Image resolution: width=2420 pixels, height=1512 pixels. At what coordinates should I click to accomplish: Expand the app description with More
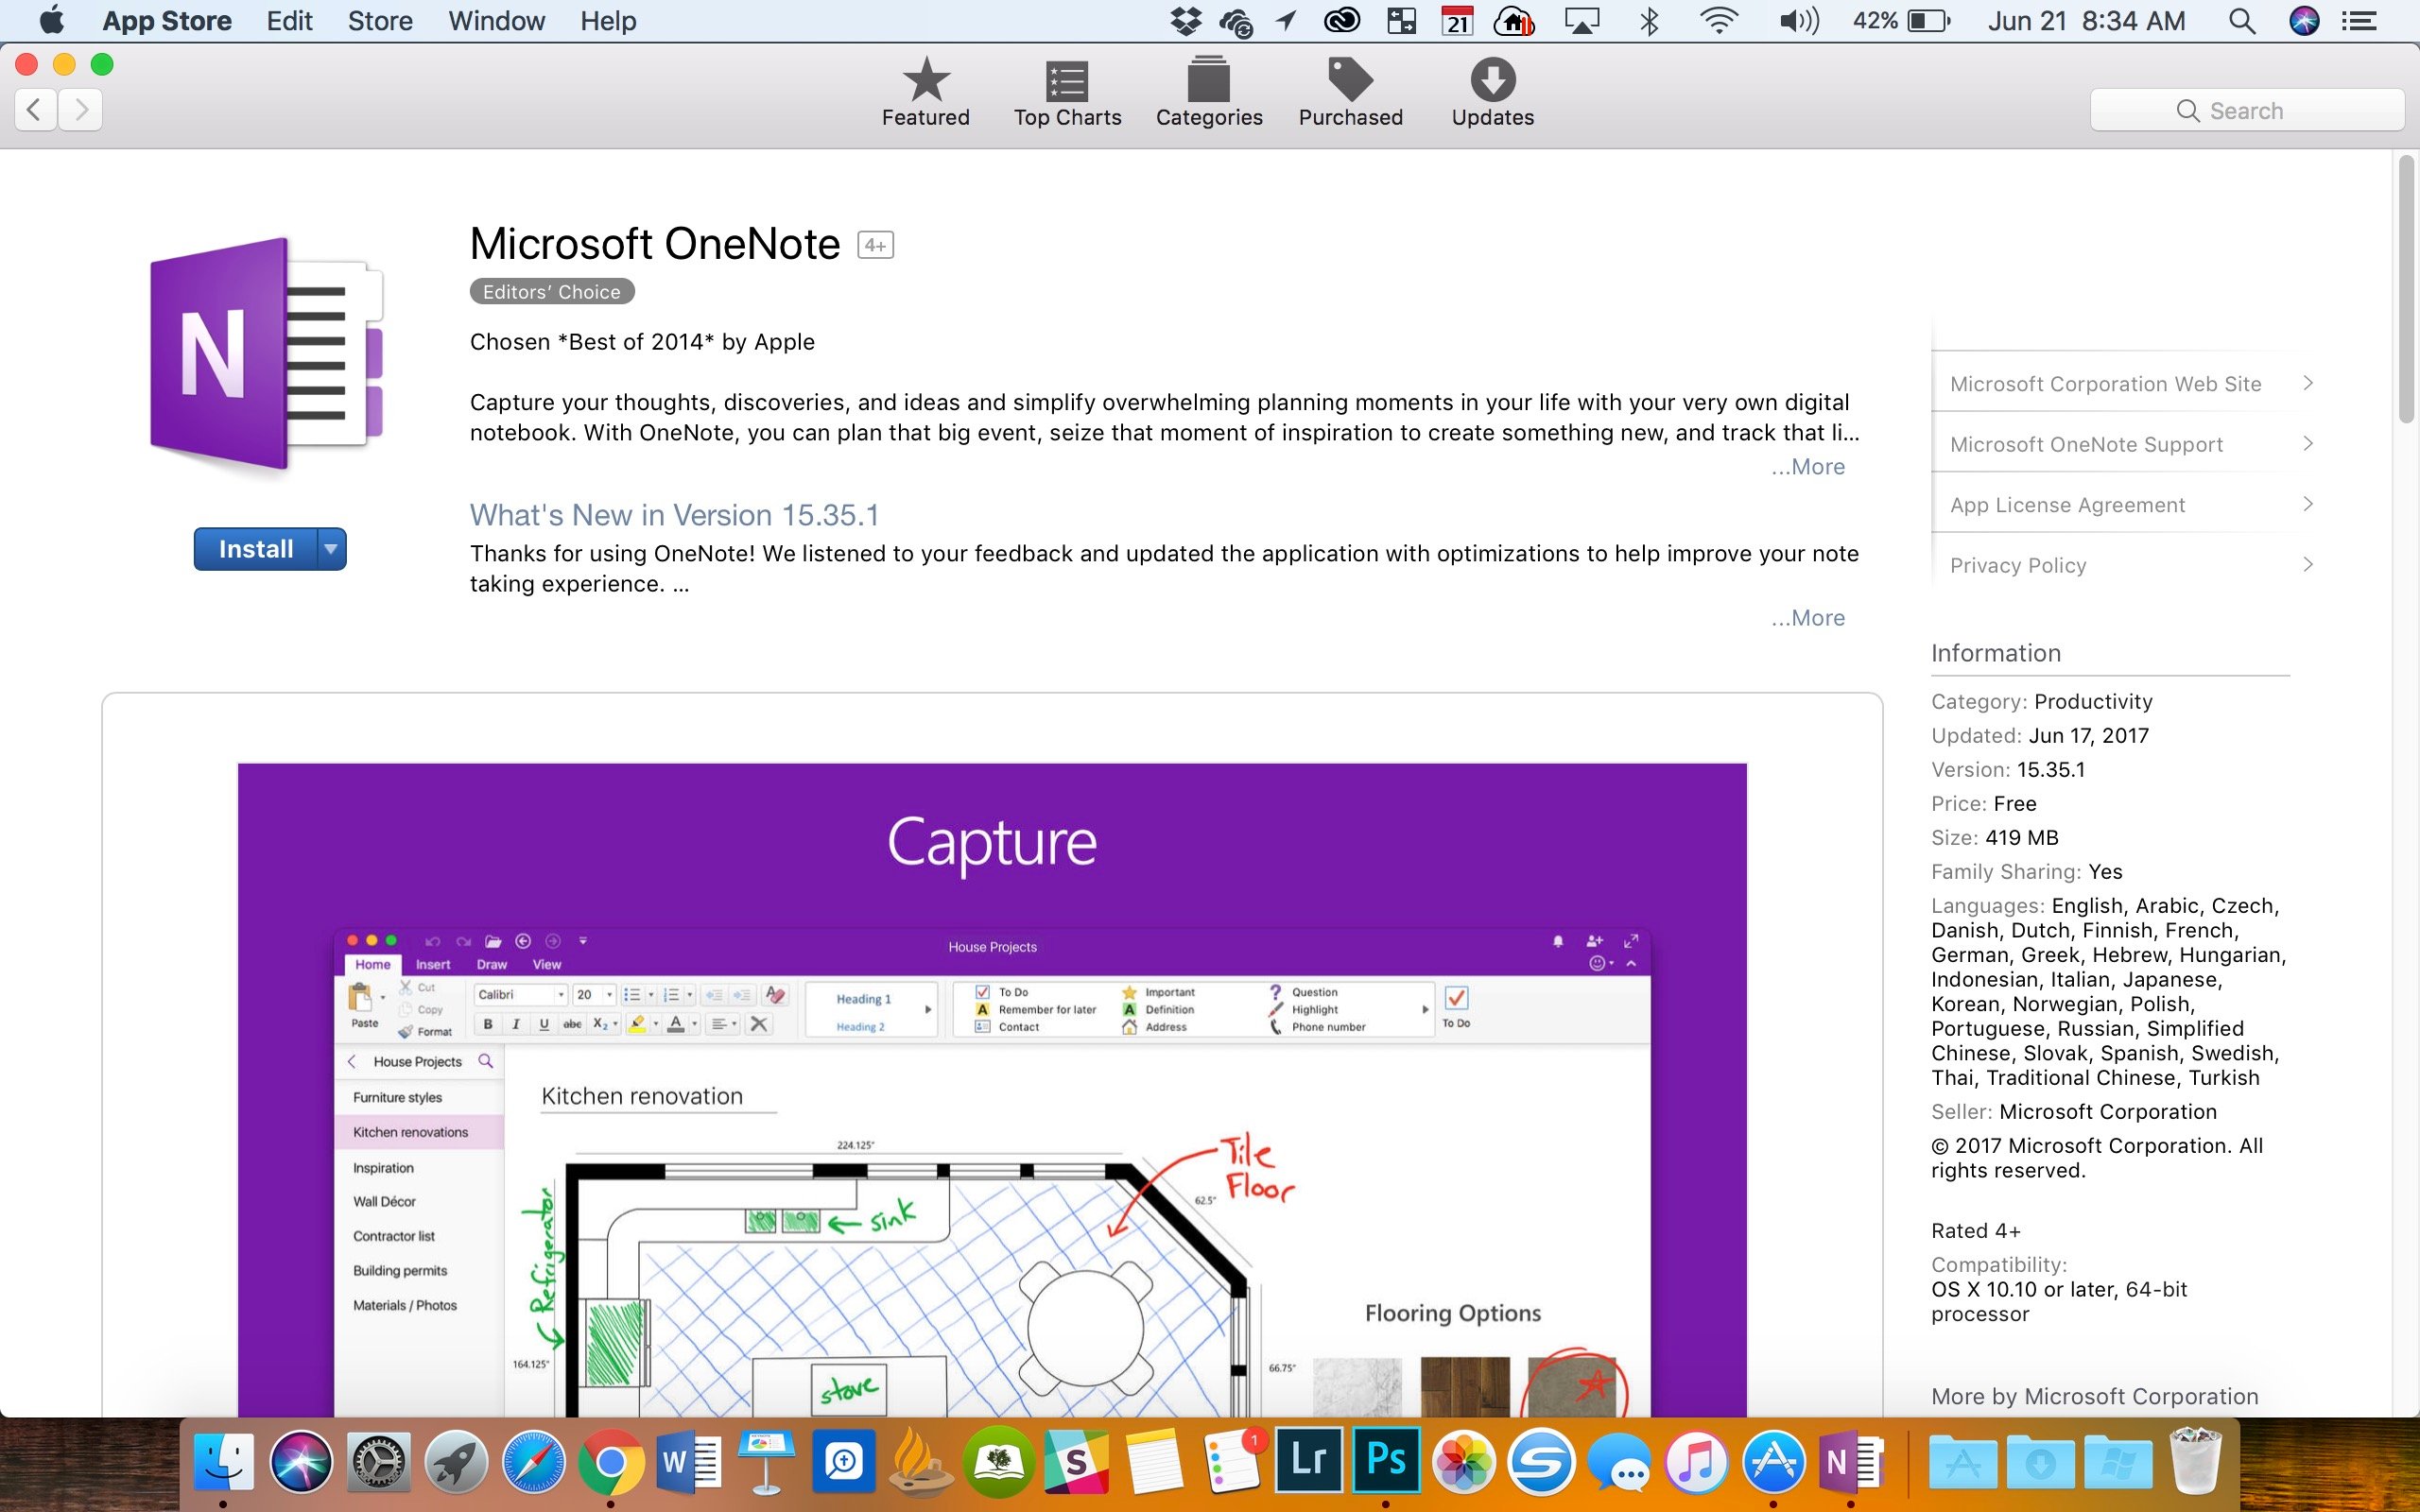tap(1808, 467)
